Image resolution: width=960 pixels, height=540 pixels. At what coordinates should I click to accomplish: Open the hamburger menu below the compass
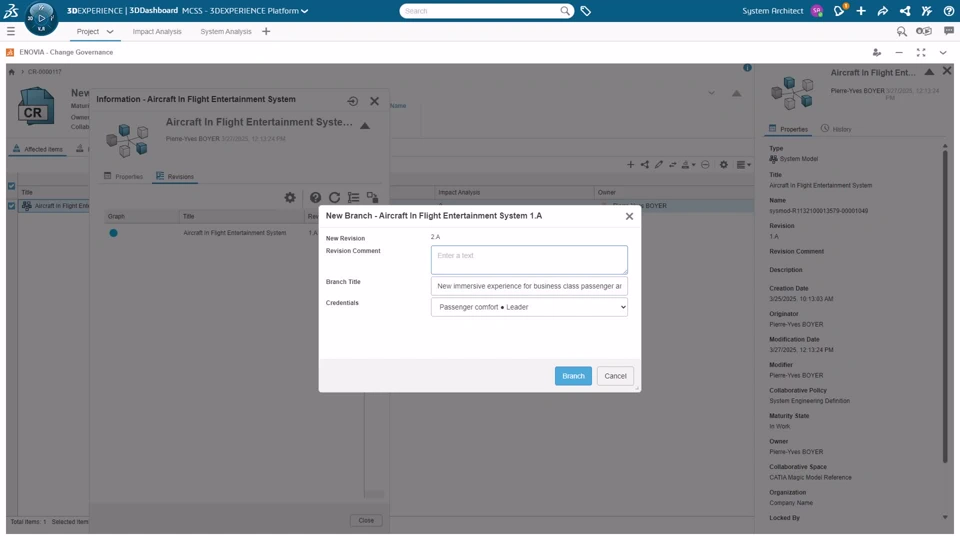[x=10, y=31]
